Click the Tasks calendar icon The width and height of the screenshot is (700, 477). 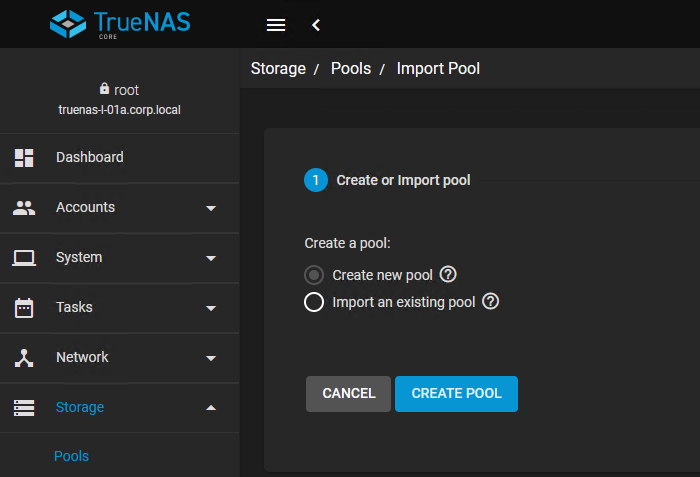24,308
